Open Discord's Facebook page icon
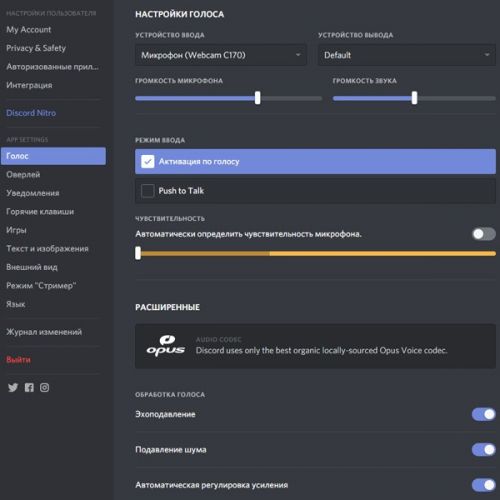500x500 pixels. (x=29, y=387)
